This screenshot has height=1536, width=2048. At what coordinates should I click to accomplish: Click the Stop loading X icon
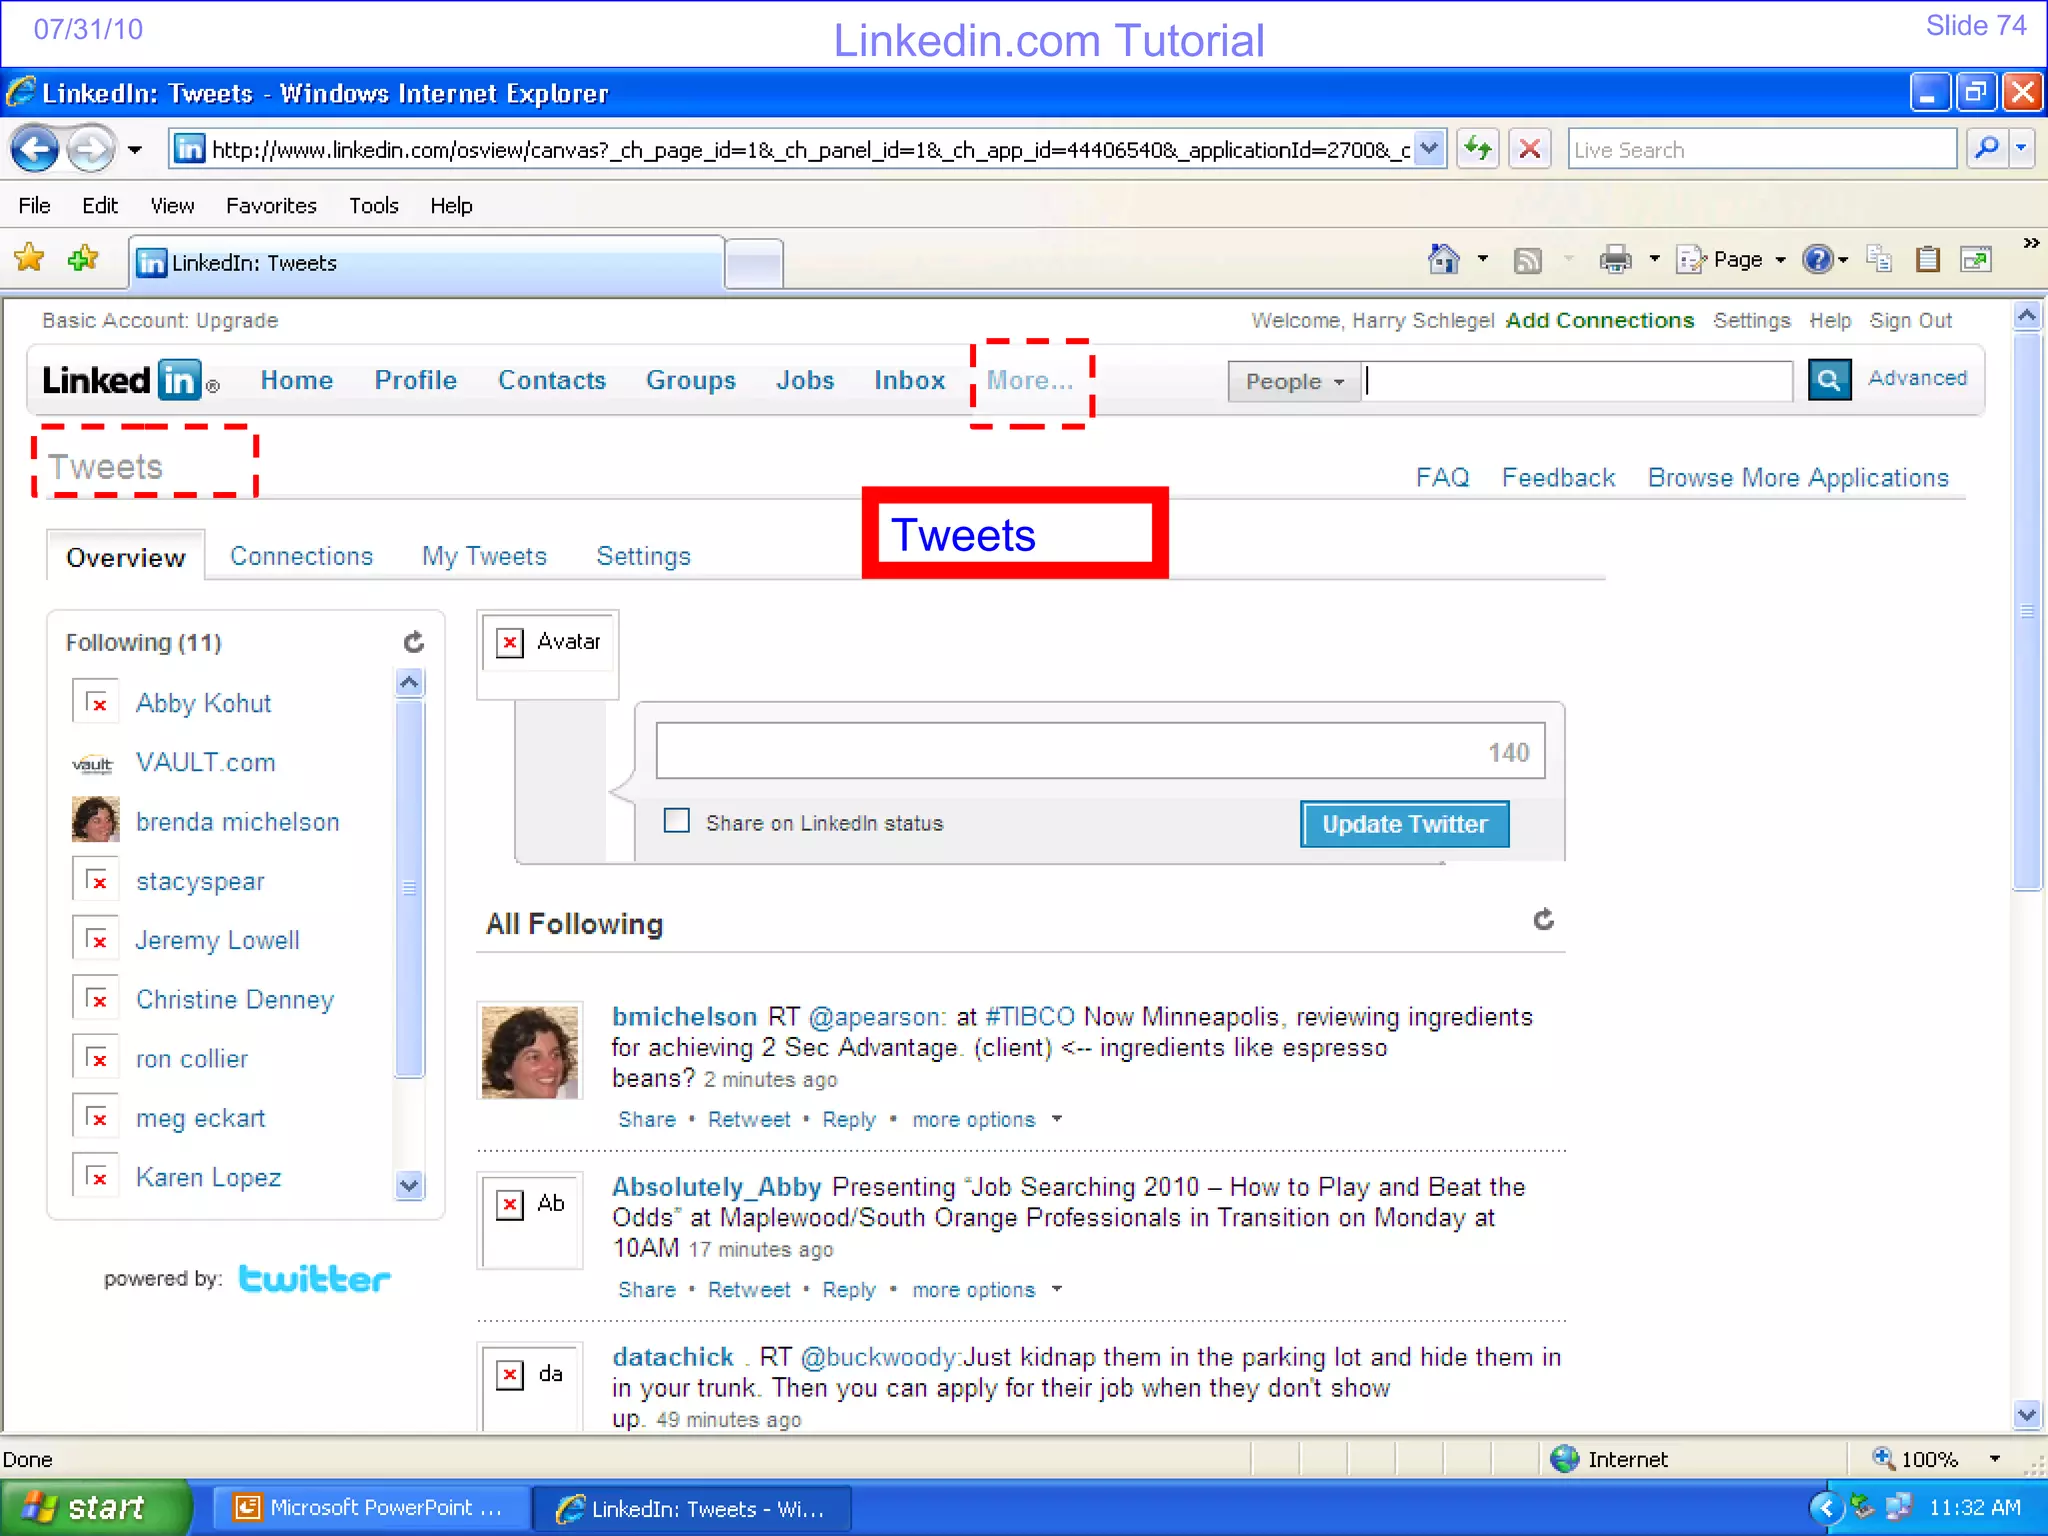[x=1529, y=150]
